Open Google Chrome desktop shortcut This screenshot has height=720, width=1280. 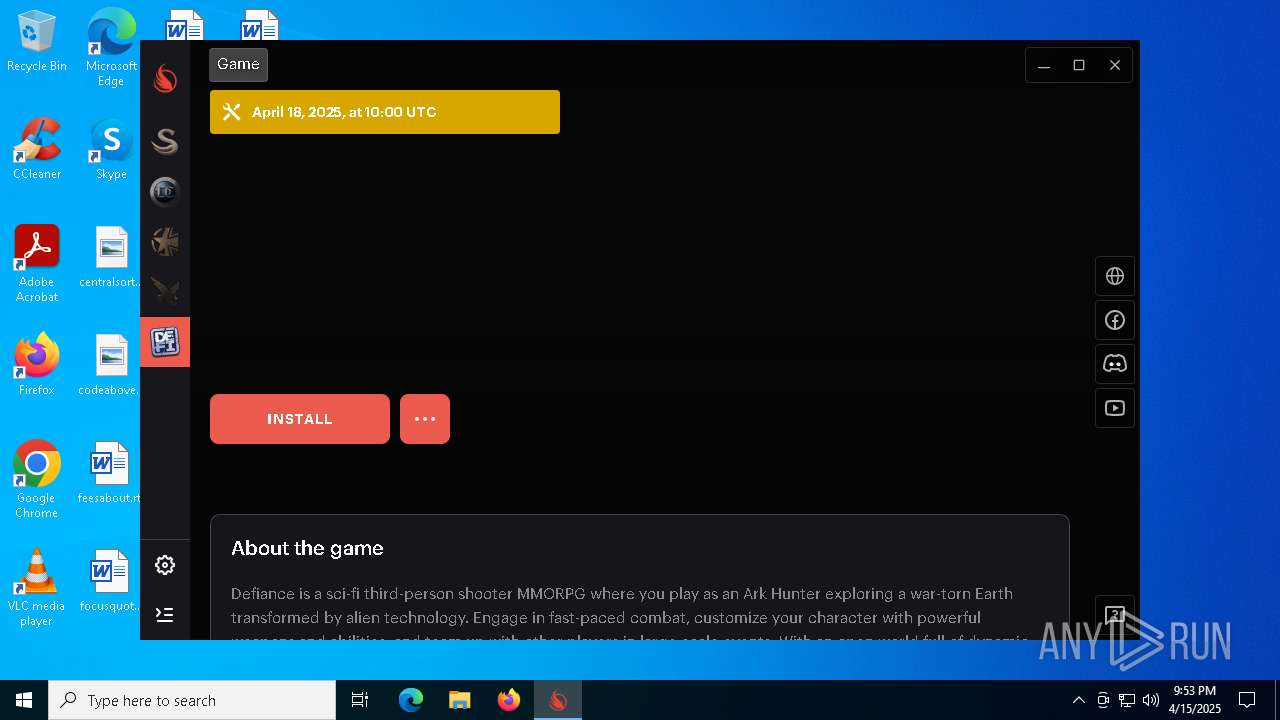[x=37, y=480]
